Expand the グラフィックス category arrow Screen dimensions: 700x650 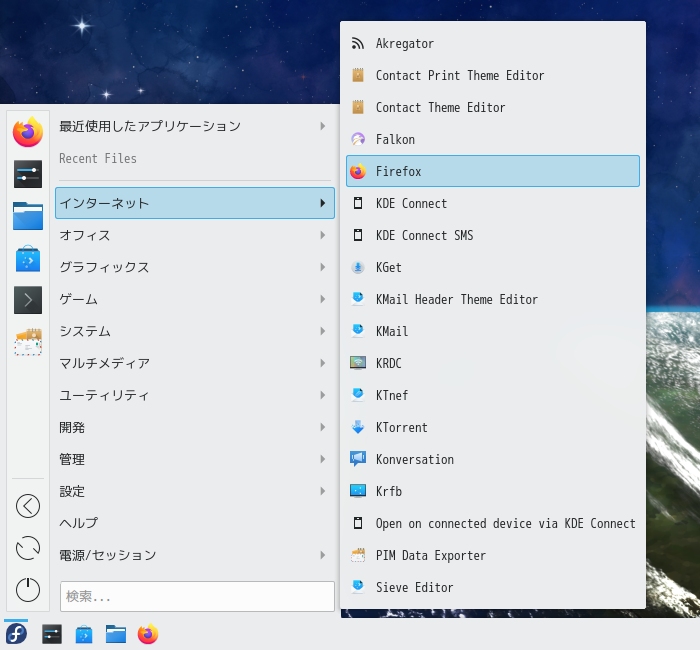322,267
